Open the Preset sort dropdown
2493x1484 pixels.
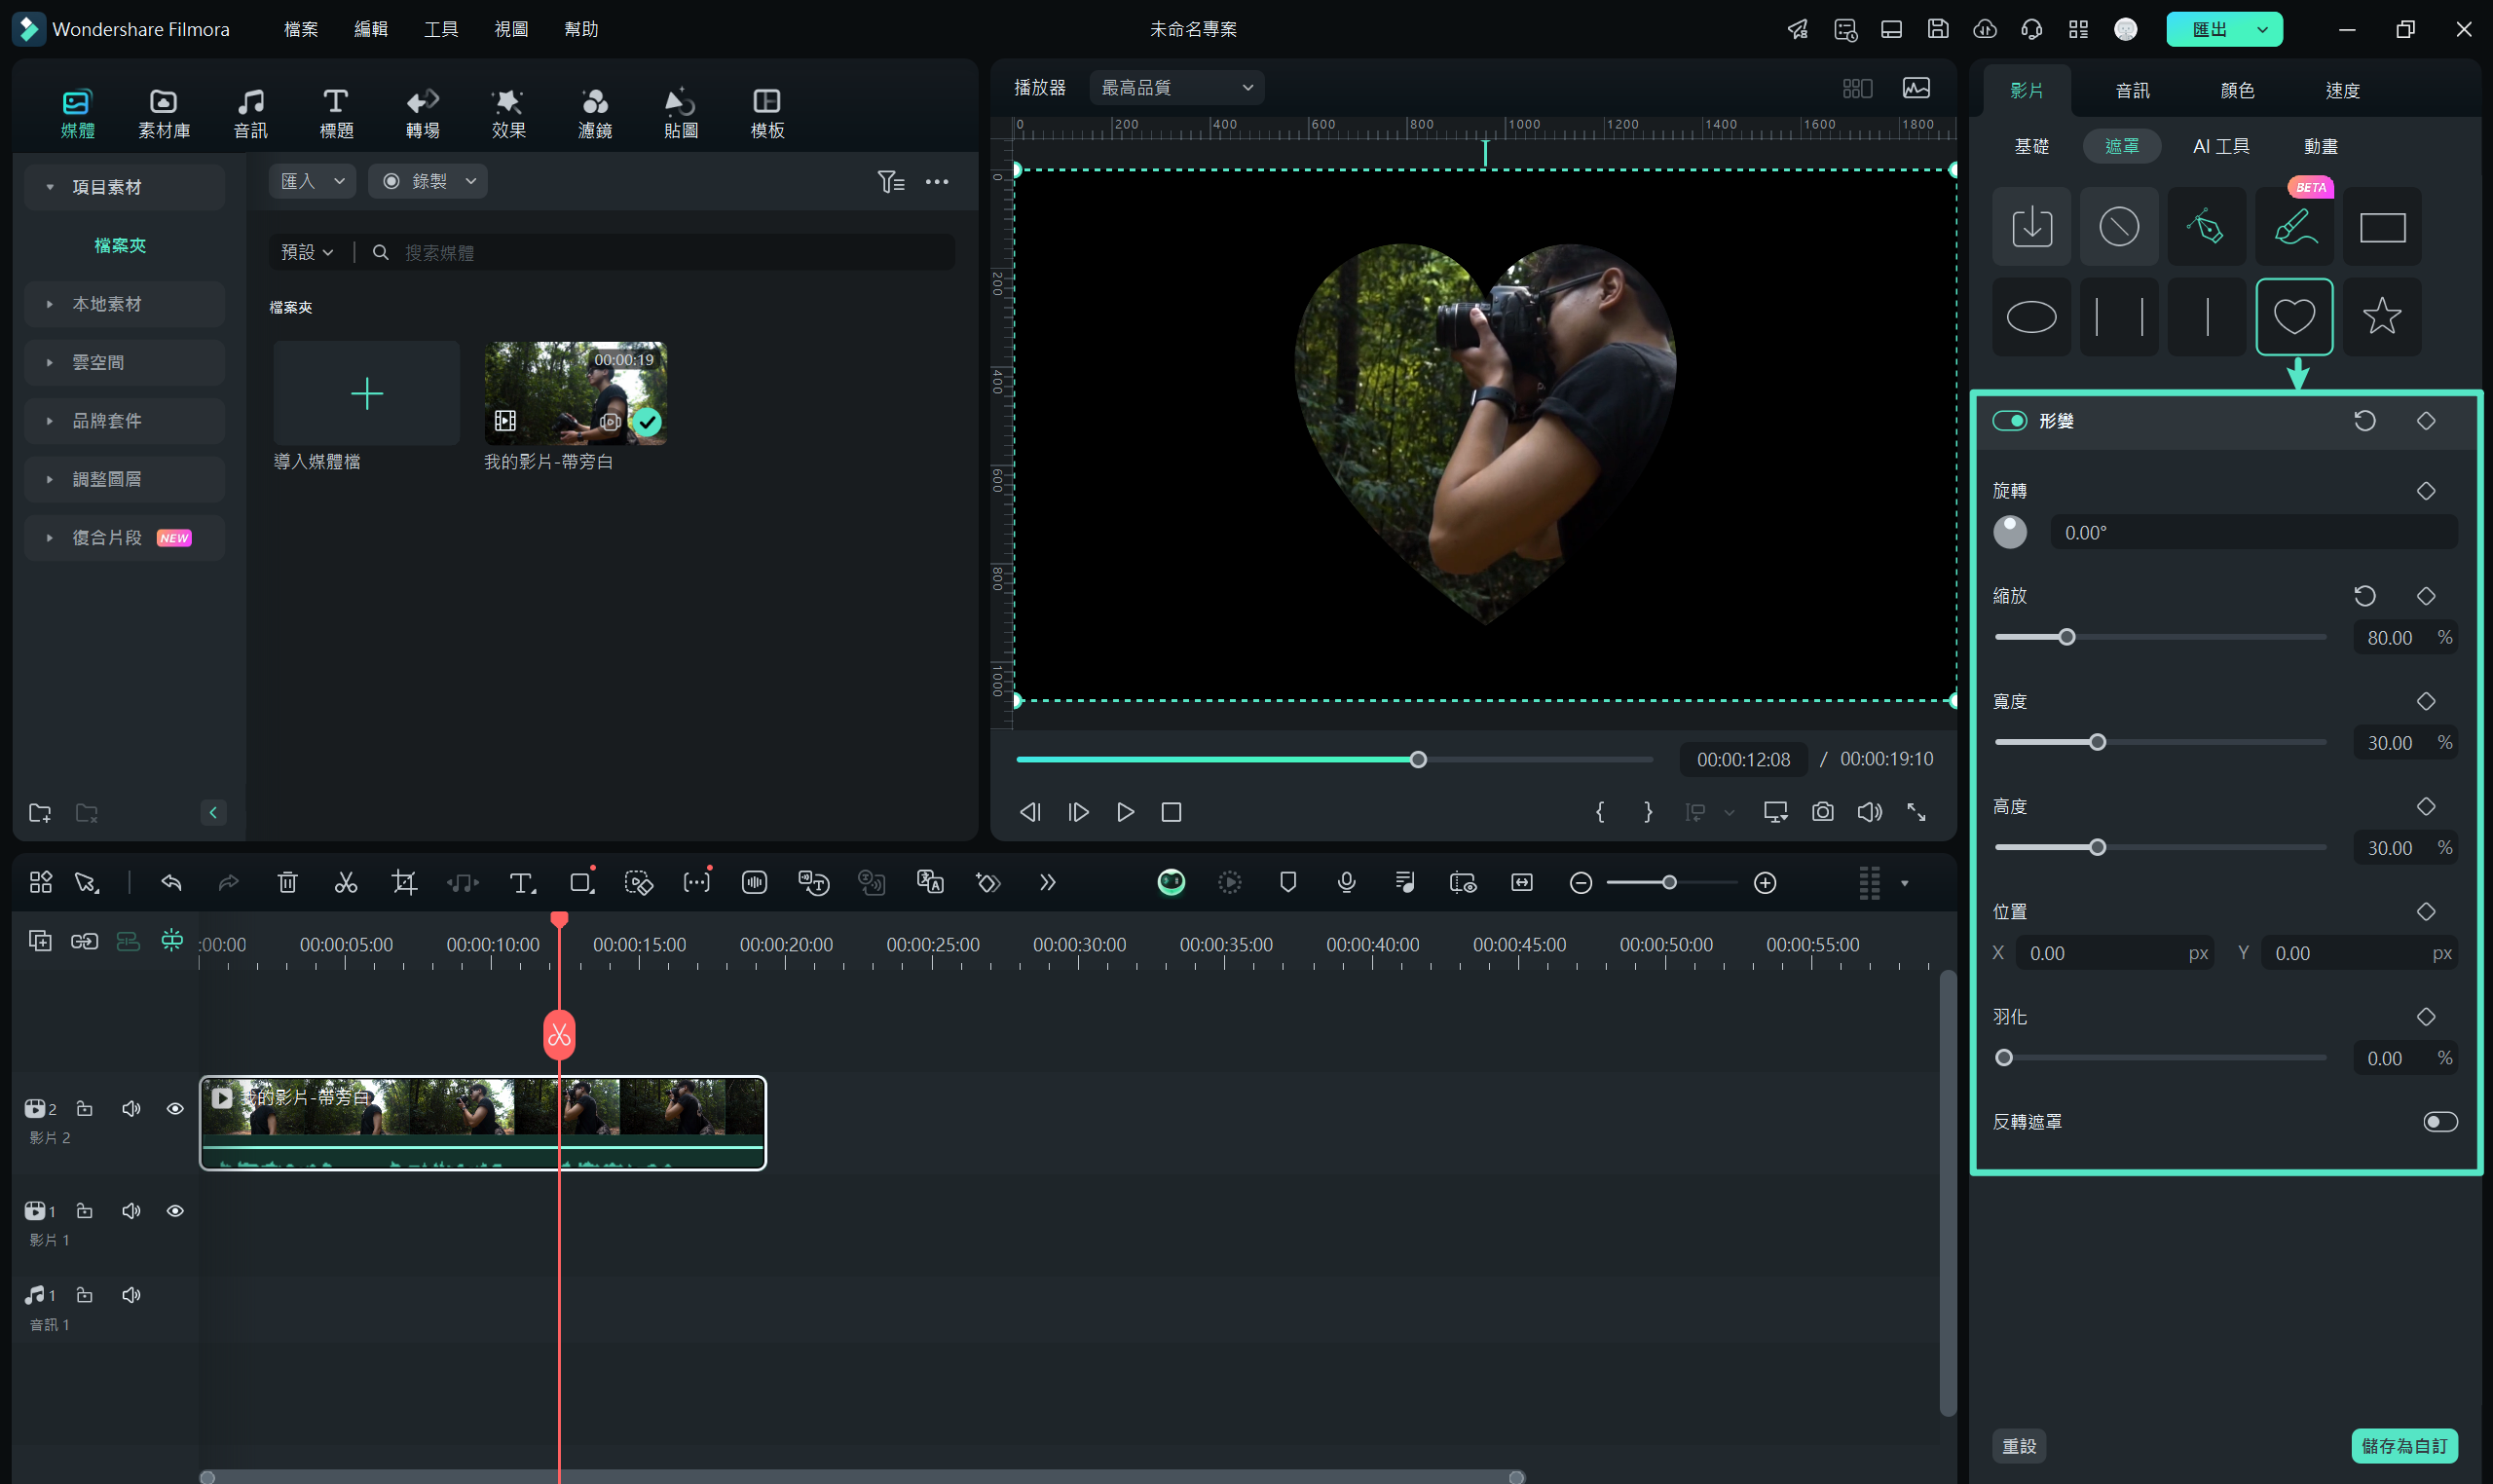coord(307,252)
